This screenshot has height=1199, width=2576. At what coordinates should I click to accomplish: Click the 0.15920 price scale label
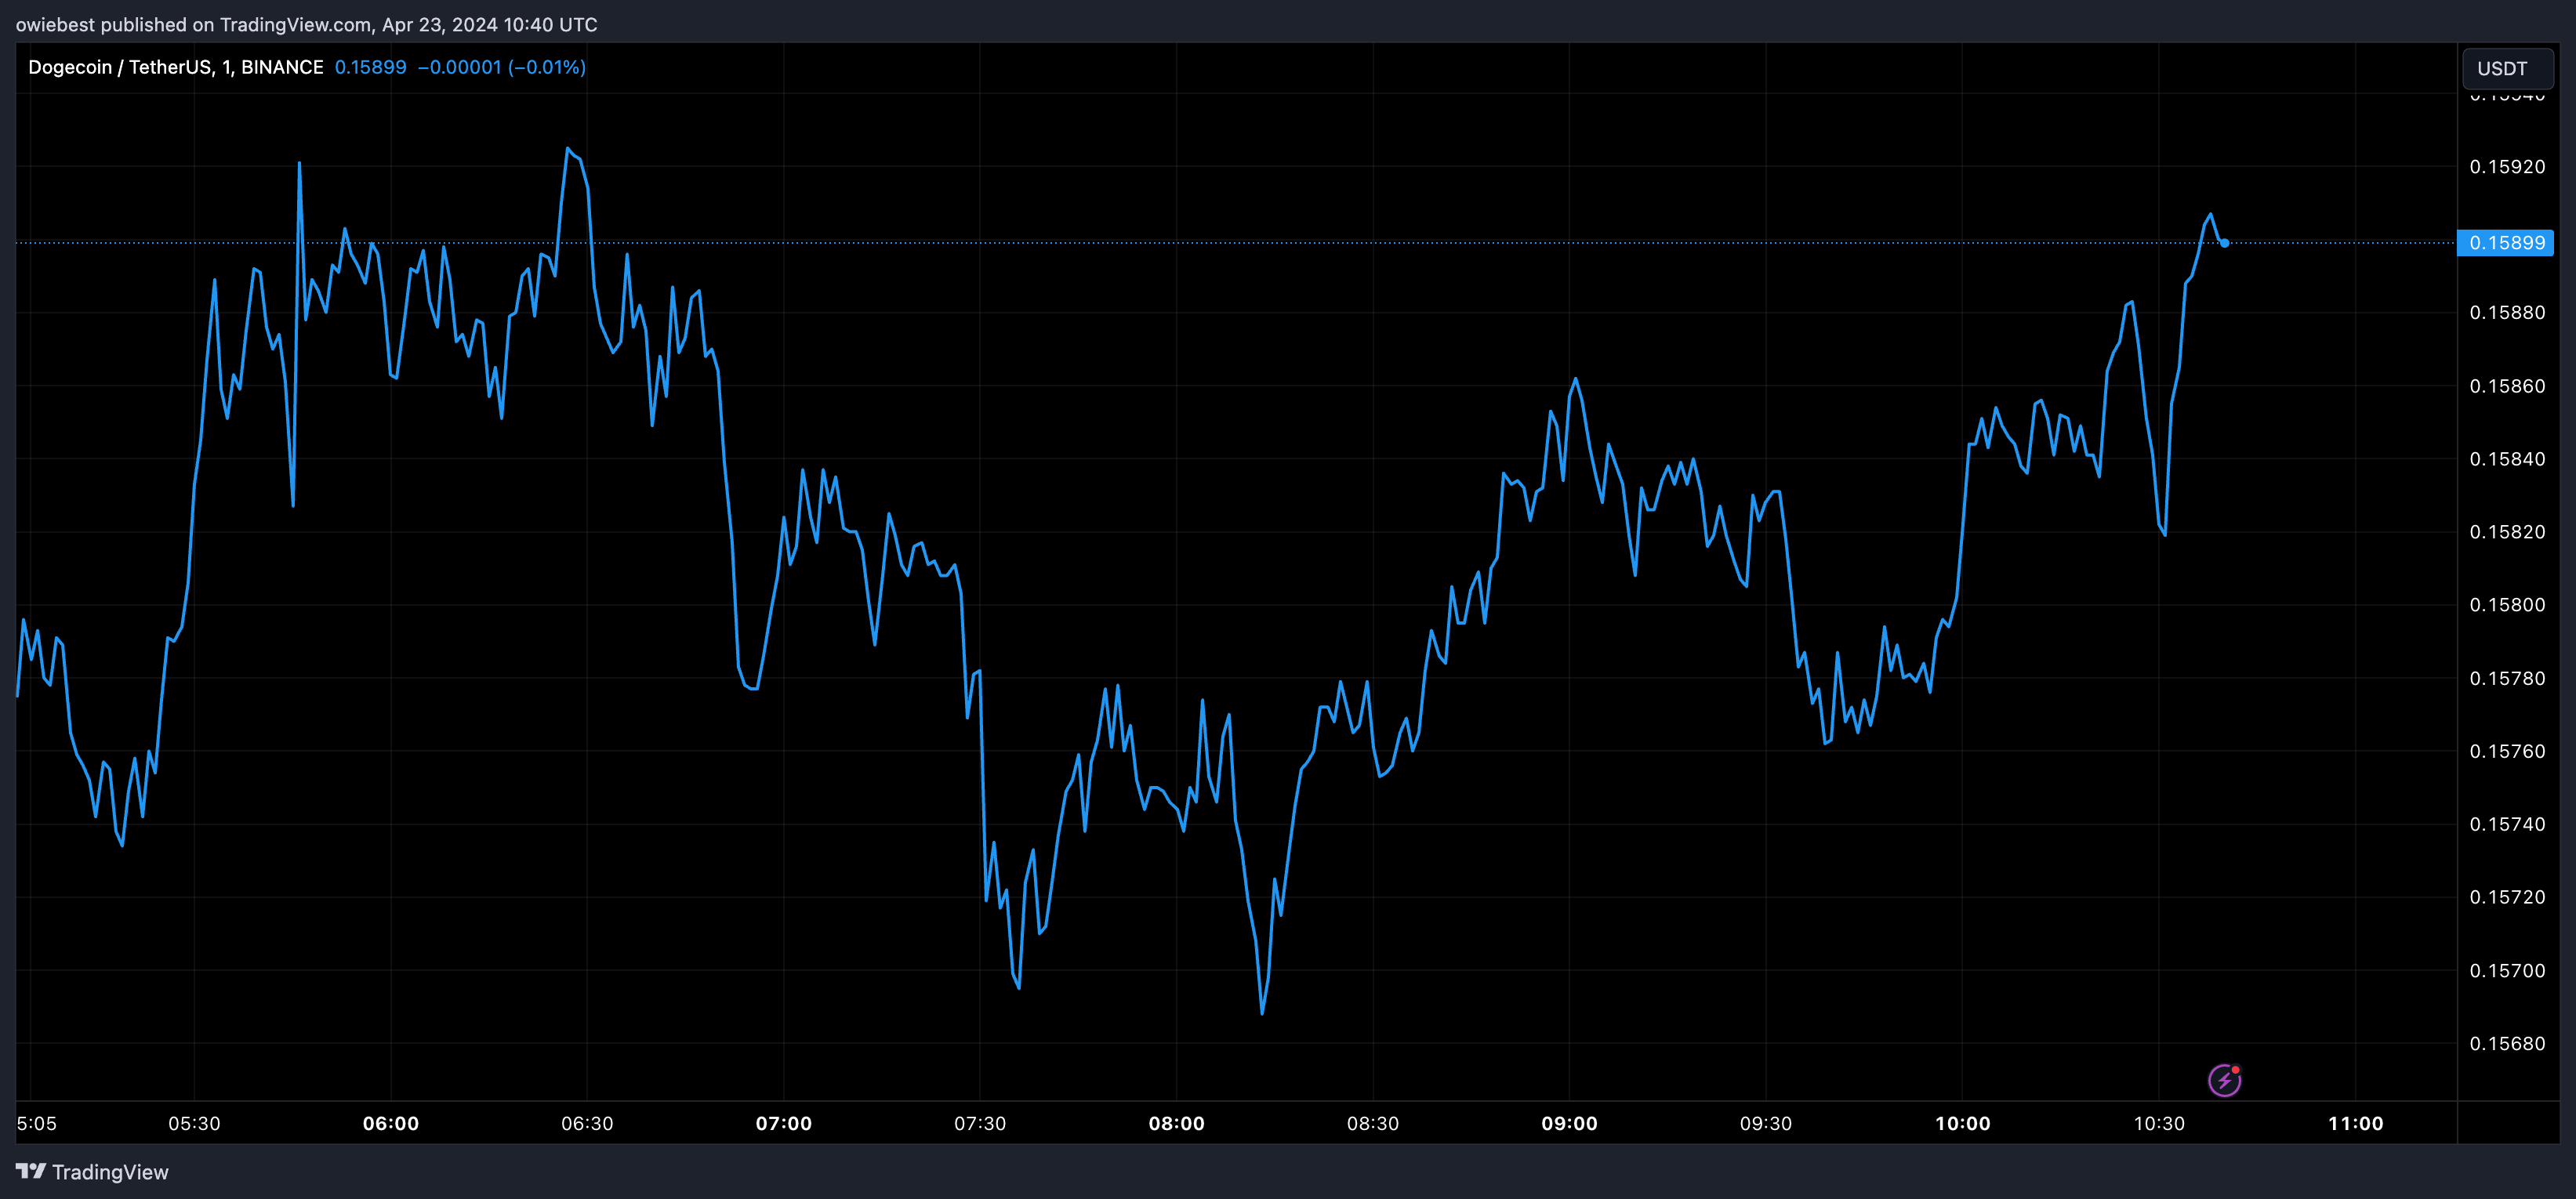pos(2507,167)
